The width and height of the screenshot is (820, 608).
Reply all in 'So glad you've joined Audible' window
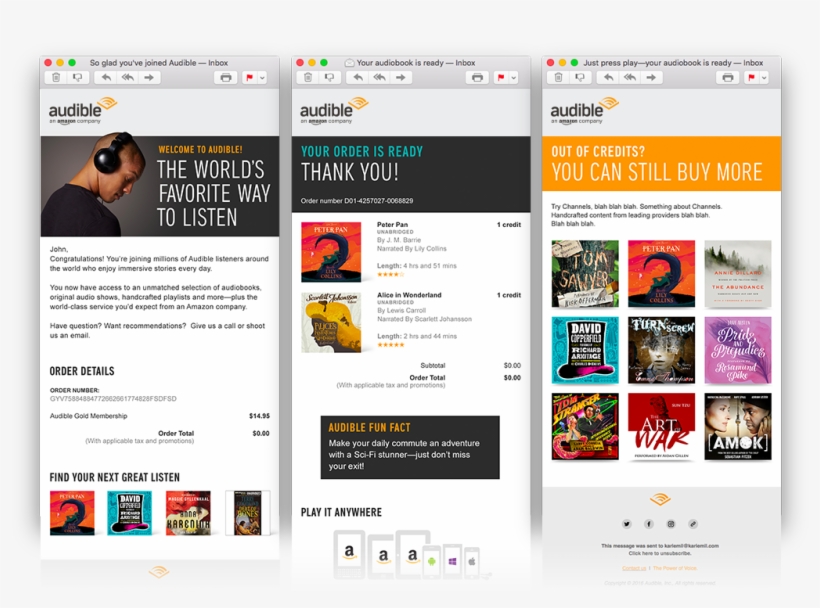pyautogui.click(x=128, y=77)
